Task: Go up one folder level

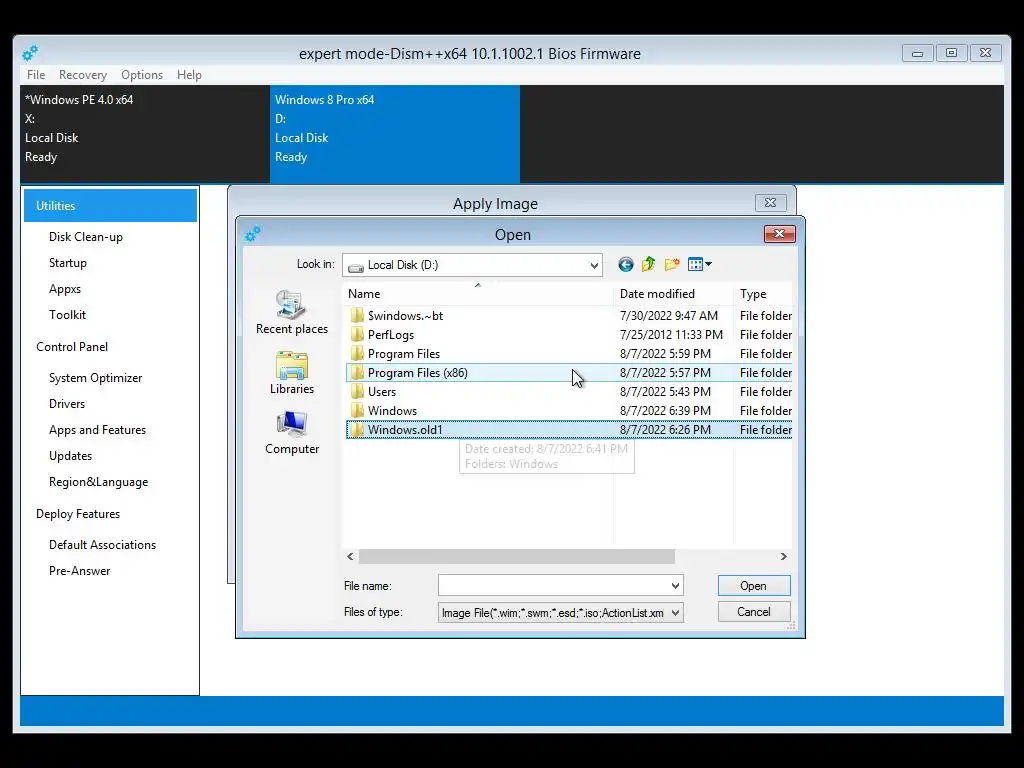Action: tap(648, 264)
